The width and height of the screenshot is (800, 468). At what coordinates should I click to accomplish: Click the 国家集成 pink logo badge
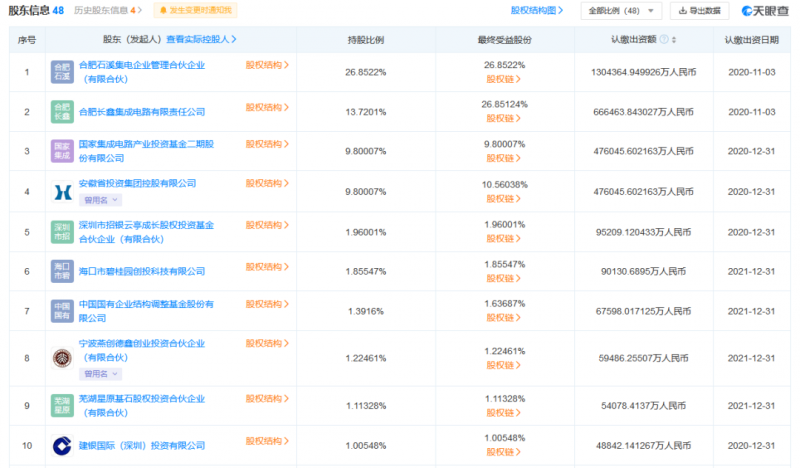(62, 151)
